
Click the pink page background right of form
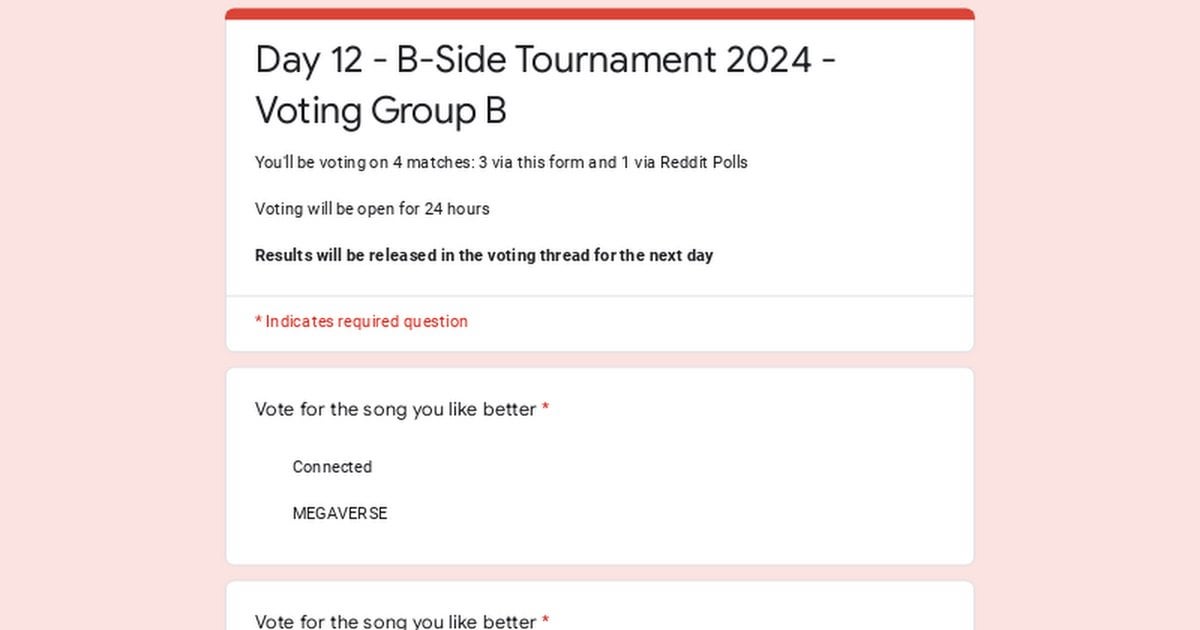coord(1090,300)
